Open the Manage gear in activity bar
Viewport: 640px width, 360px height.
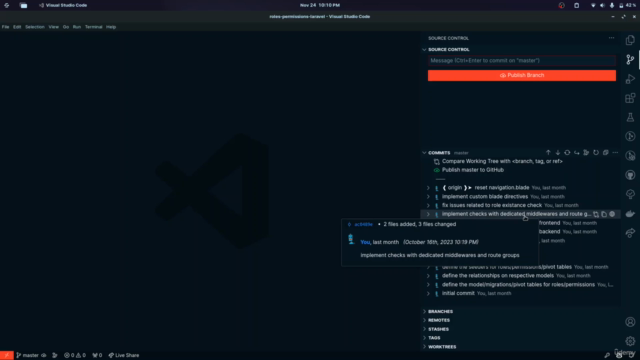tap(630, 341)
